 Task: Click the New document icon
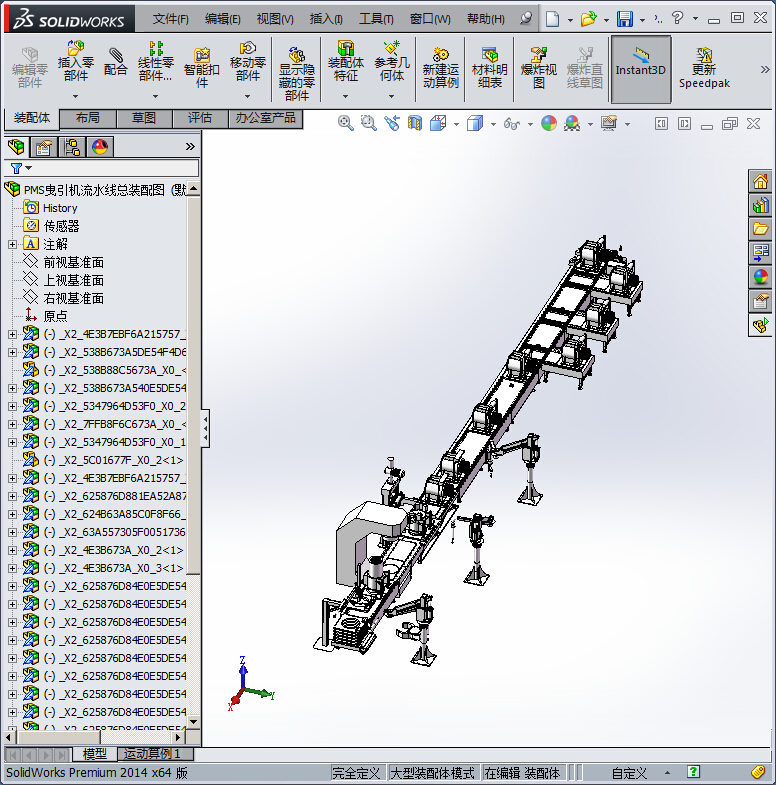point(552,19)
